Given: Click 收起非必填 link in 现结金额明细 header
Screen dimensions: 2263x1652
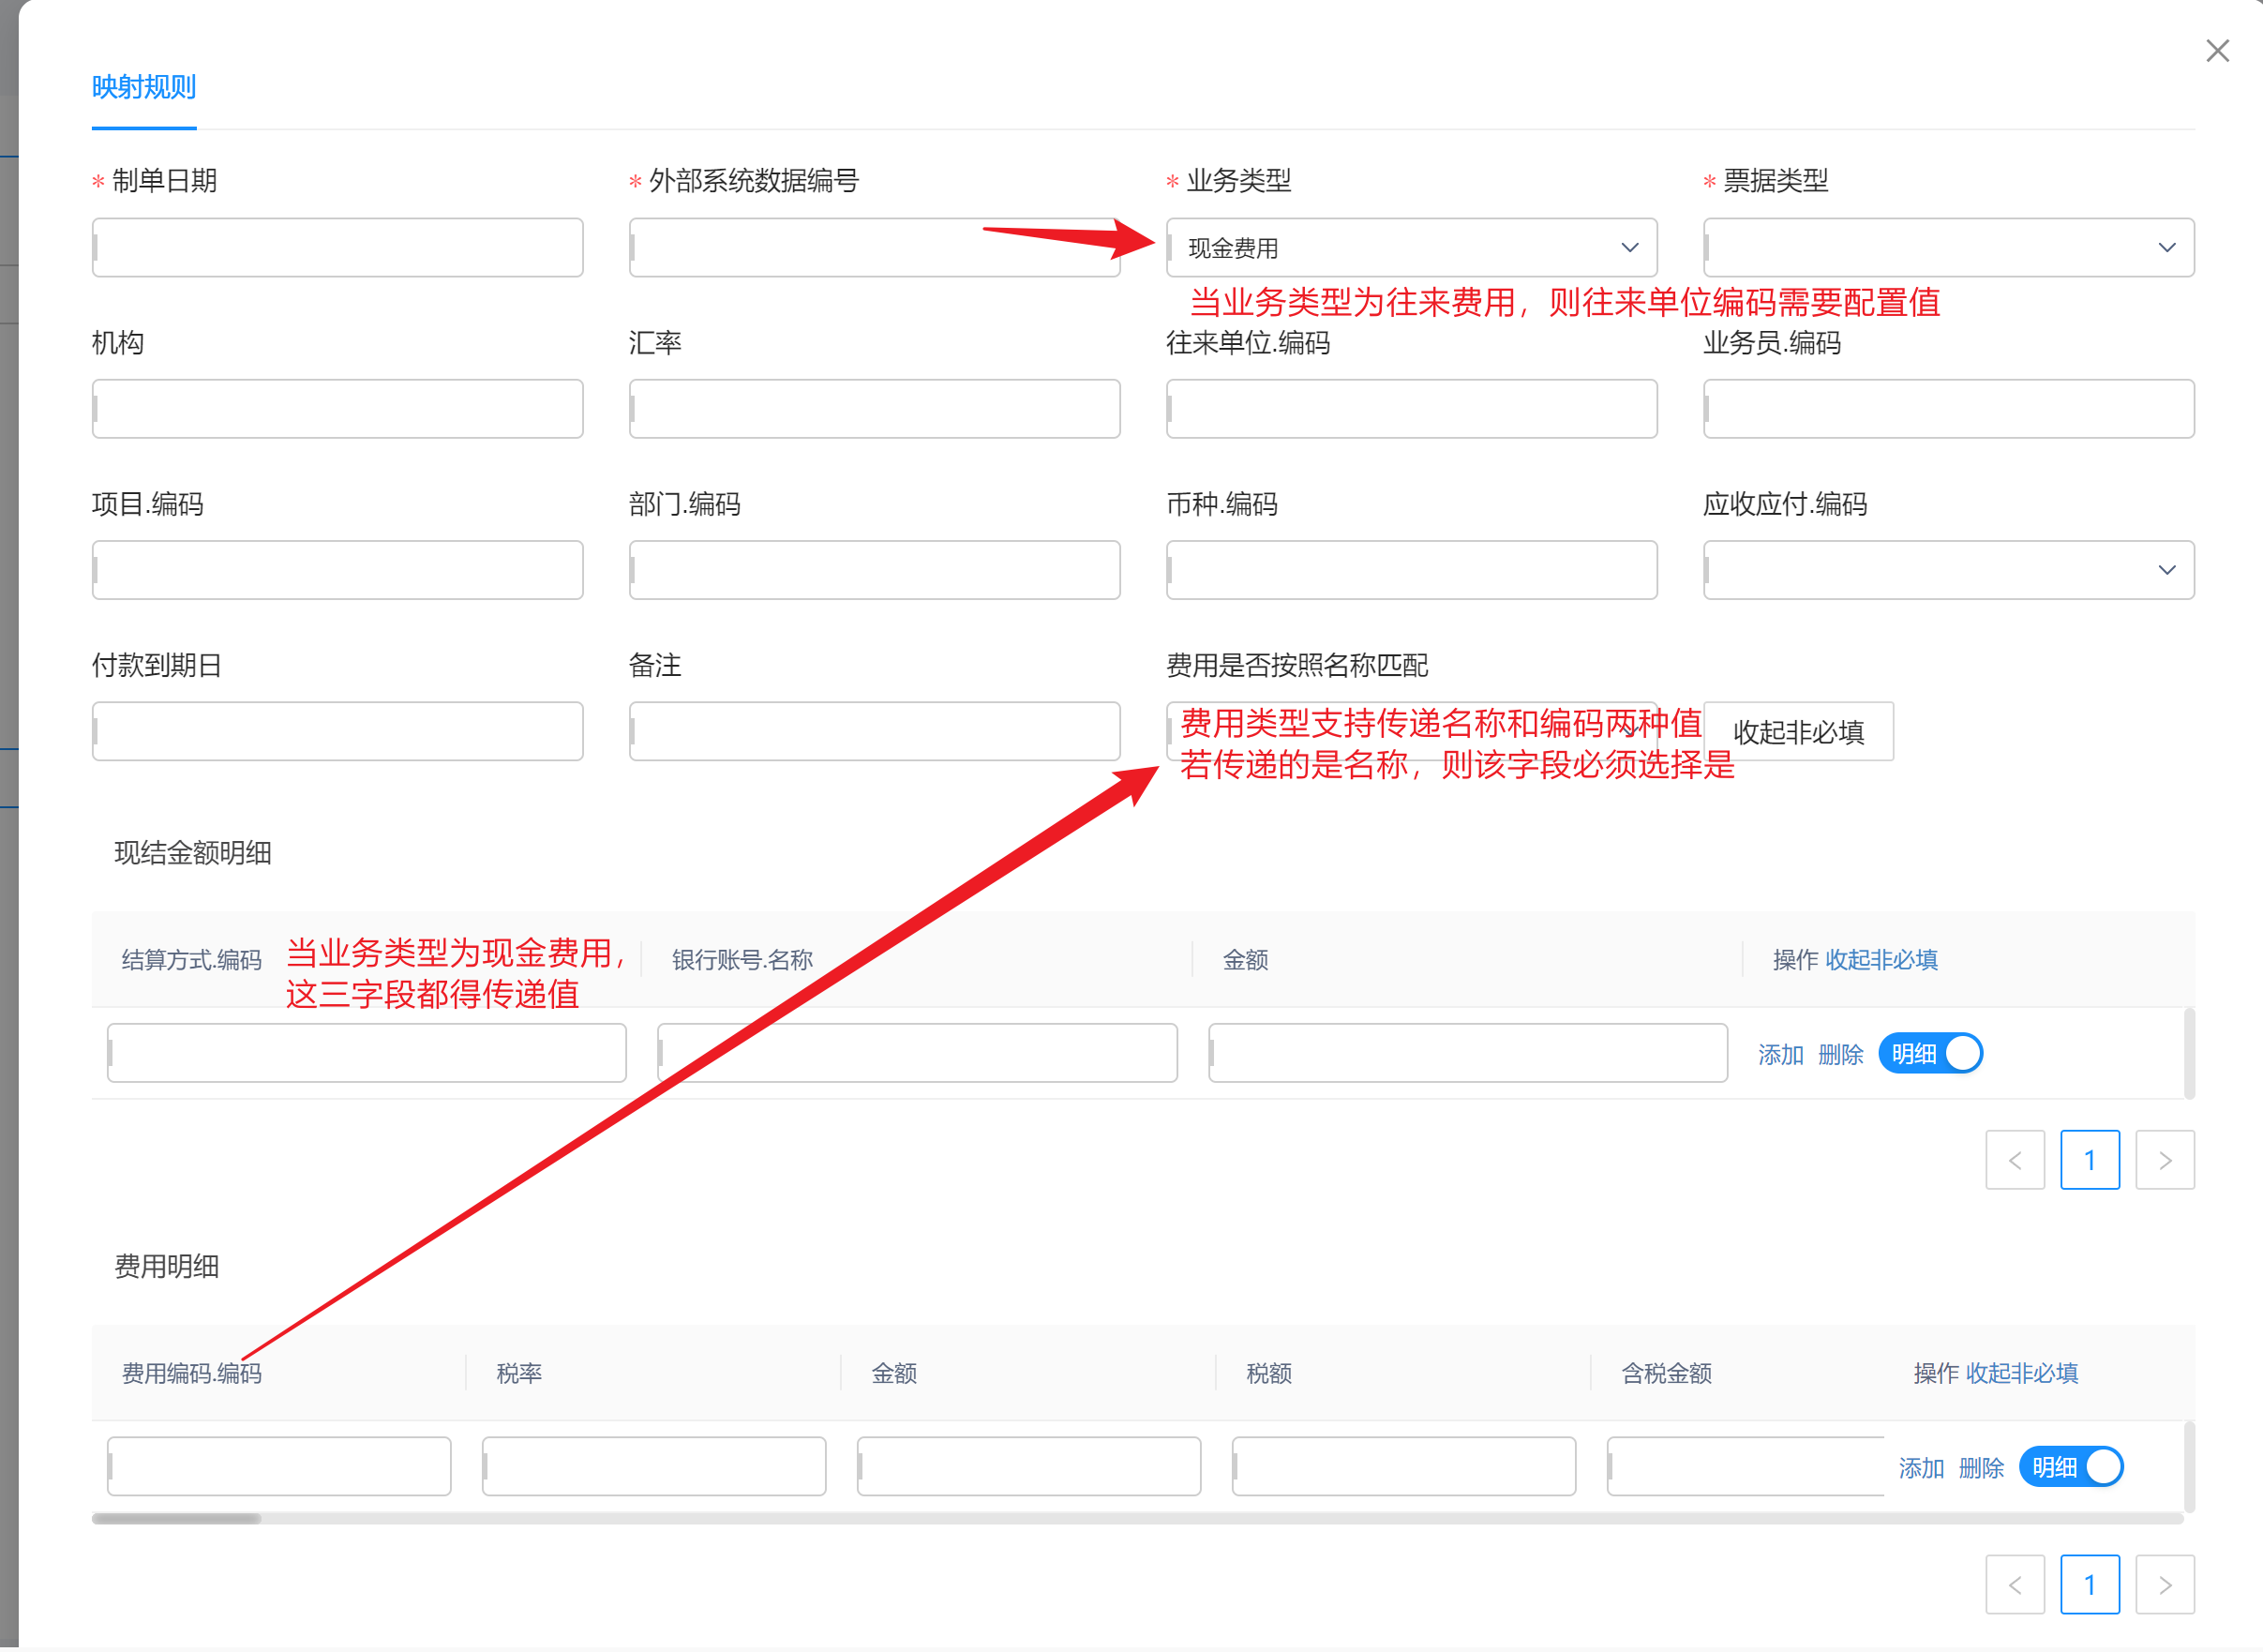Looking at the screenshot, I should [1881, 960].
